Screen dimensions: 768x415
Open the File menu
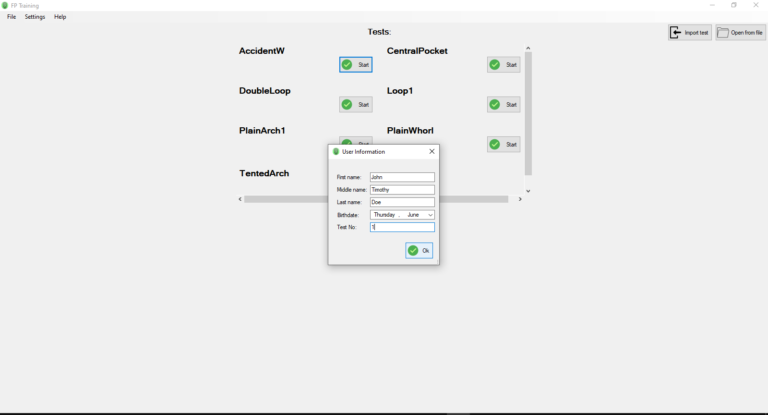[12, 17]
